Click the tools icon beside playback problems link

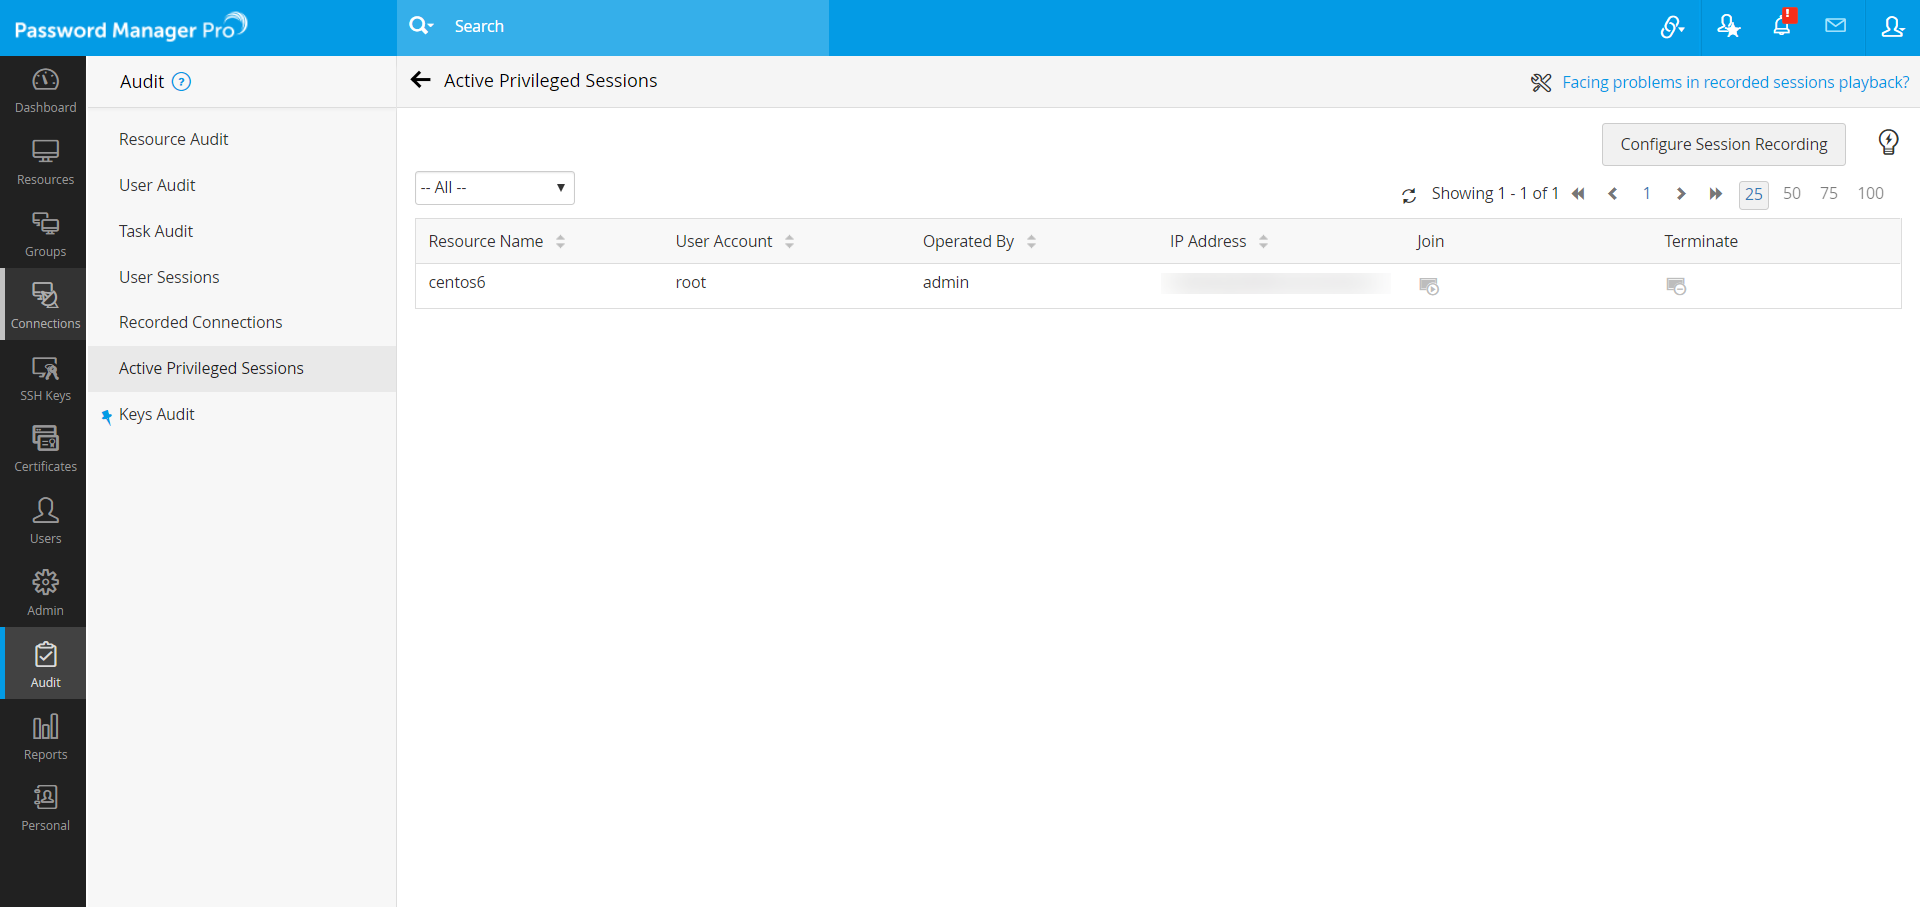1541,83
